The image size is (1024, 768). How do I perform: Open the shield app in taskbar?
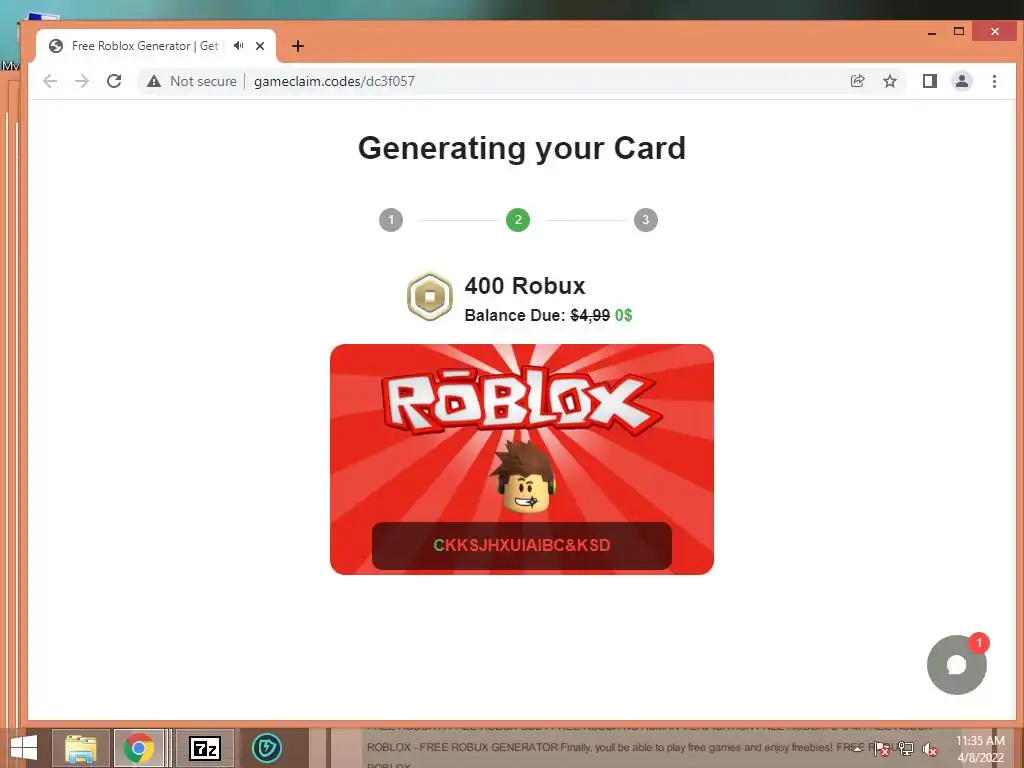click(266, 748)
